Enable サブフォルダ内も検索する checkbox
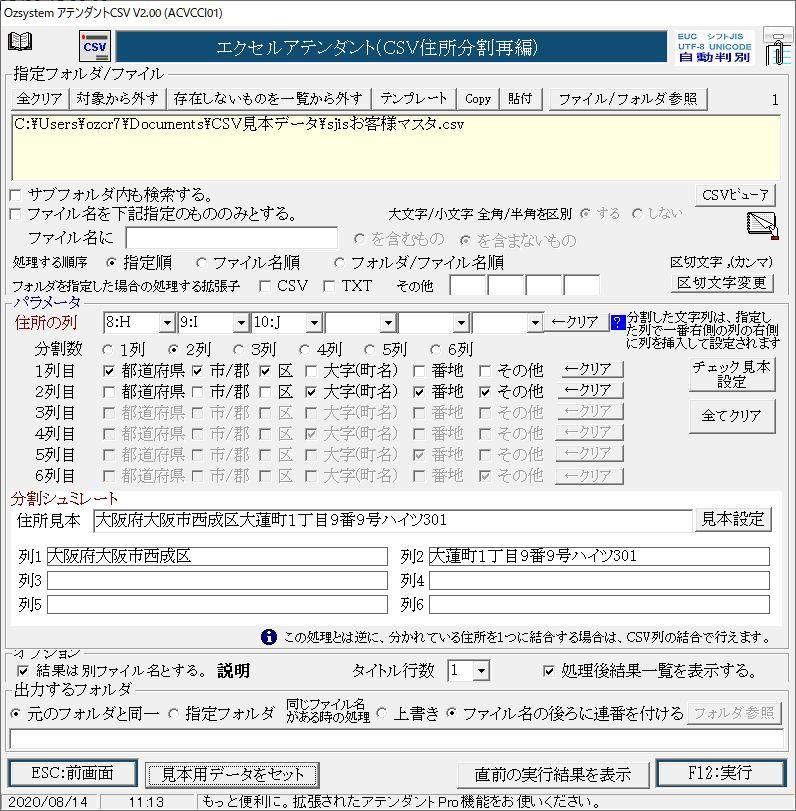The height and width of the screenshot is (811, 796). click(x=16, y=194)
